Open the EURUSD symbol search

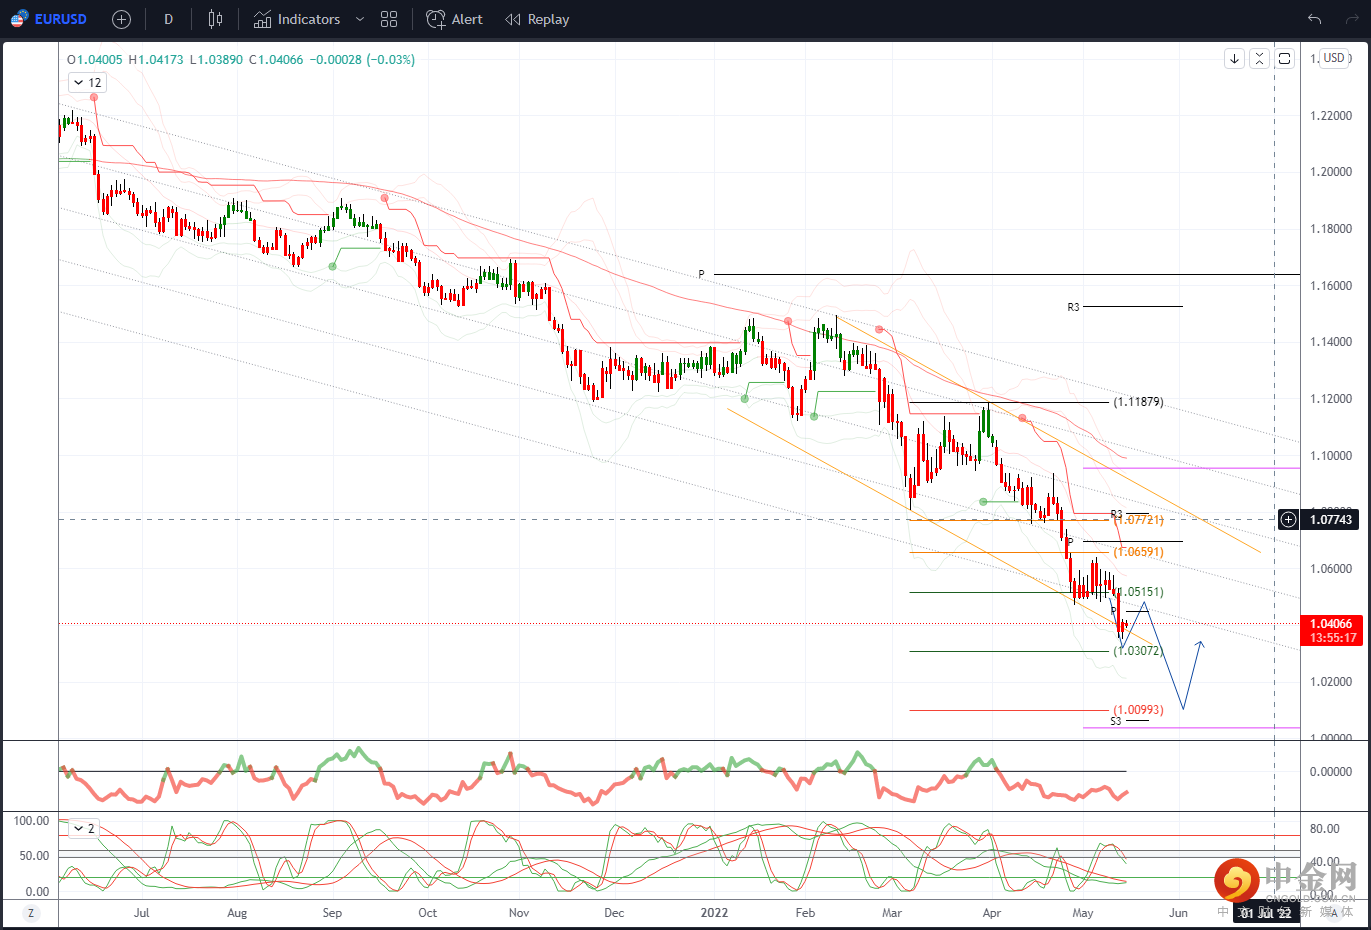[49, 19]
